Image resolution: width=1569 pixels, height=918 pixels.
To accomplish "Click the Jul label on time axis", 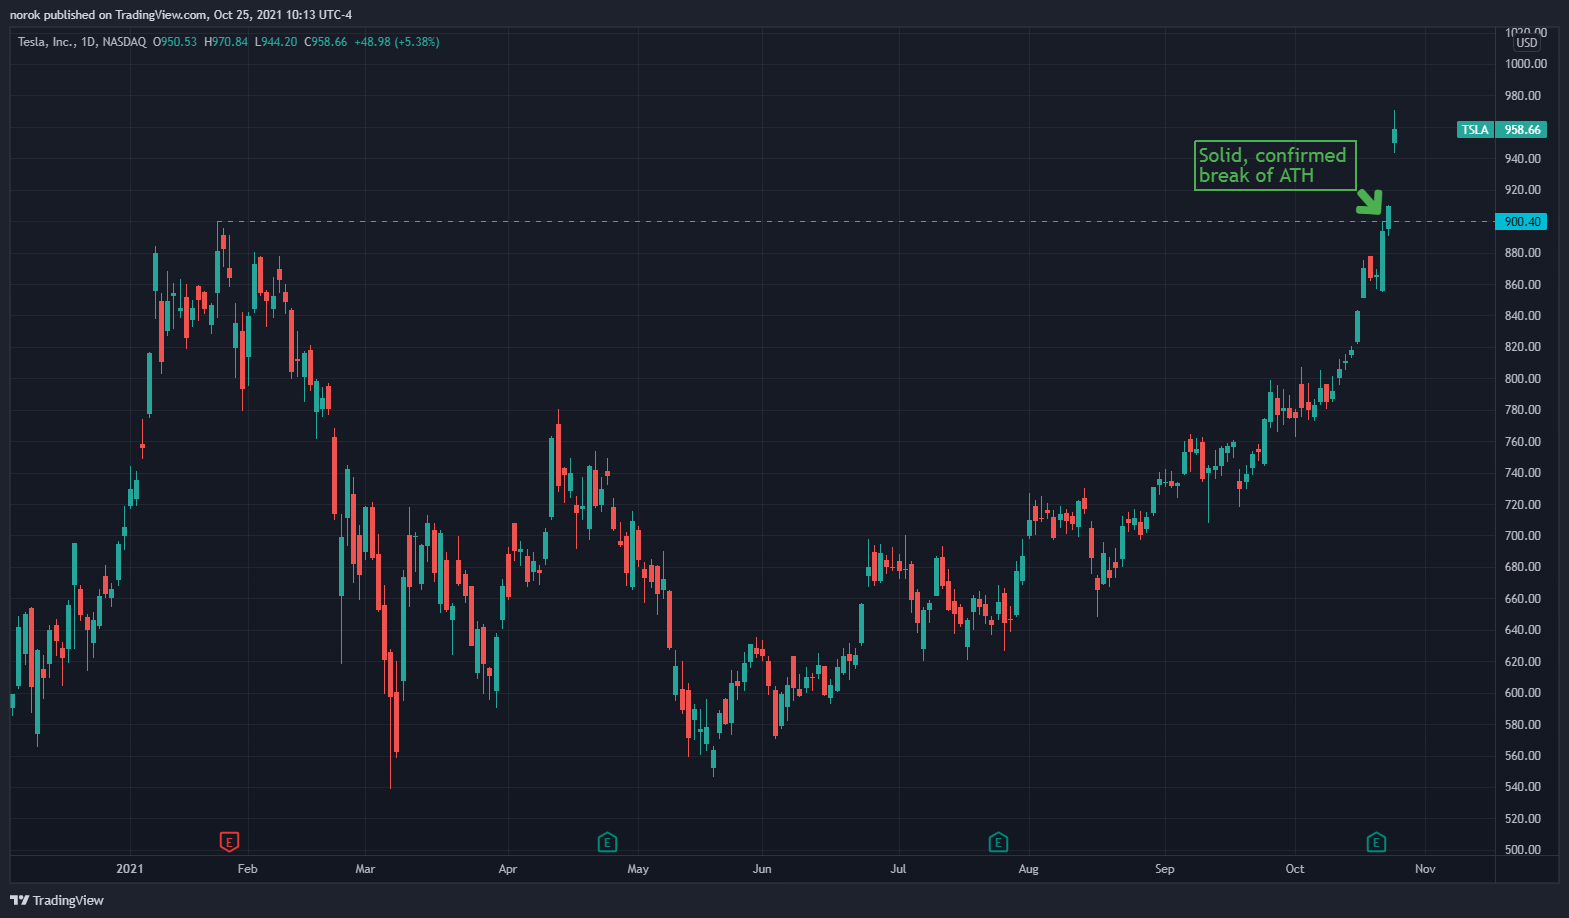I will [x=898, y=869].
